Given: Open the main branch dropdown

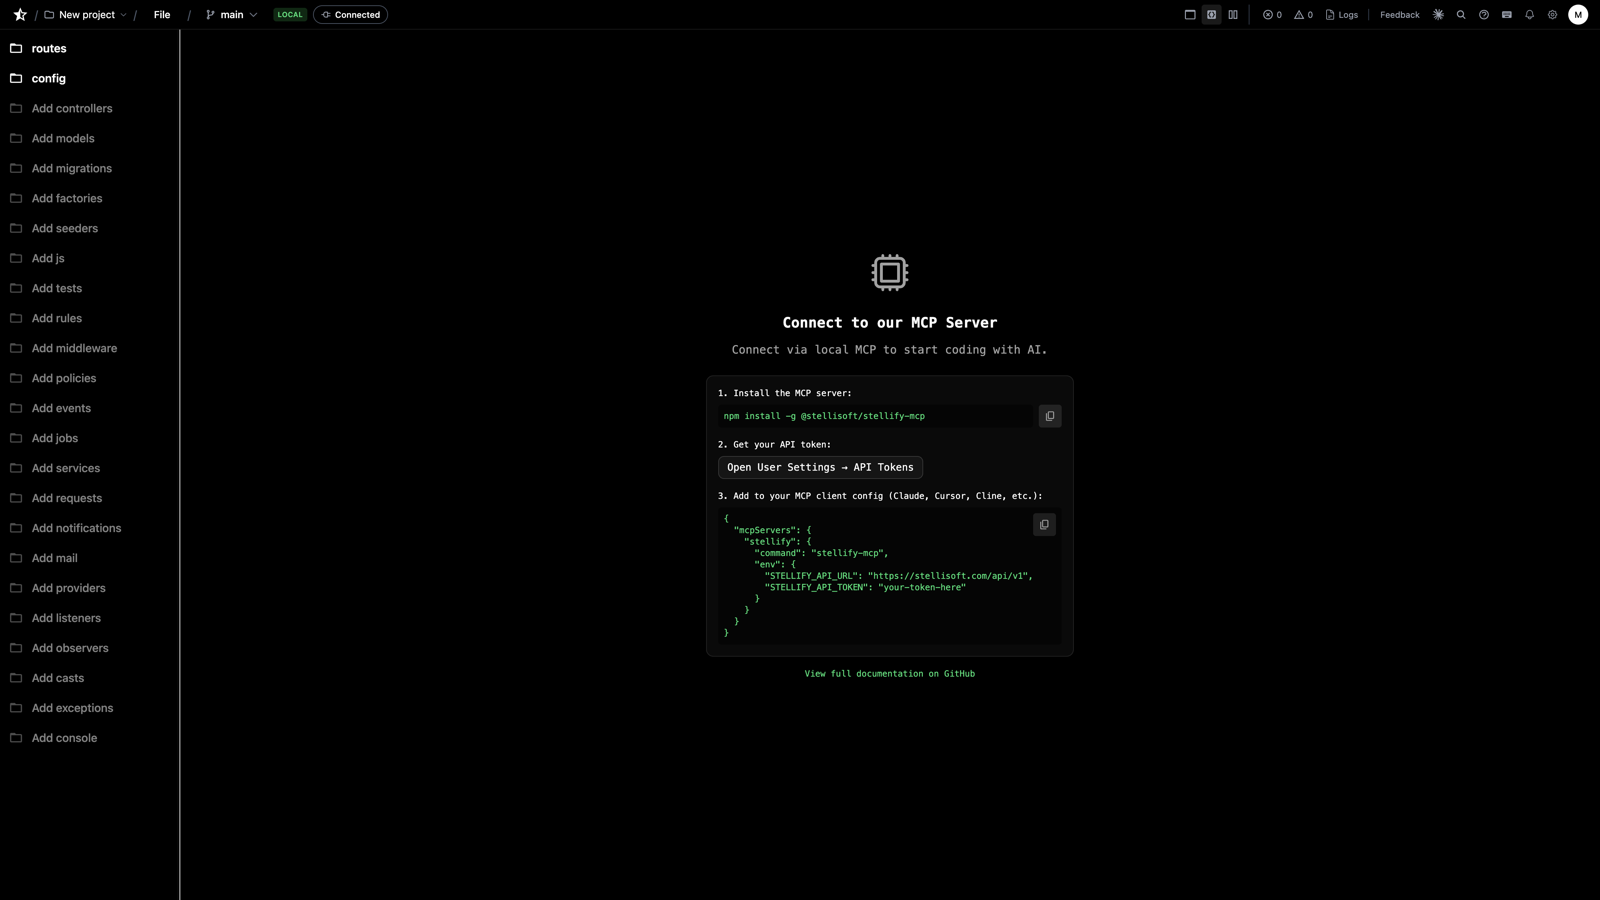Looking at the screenshot, I should pos(230,14).
